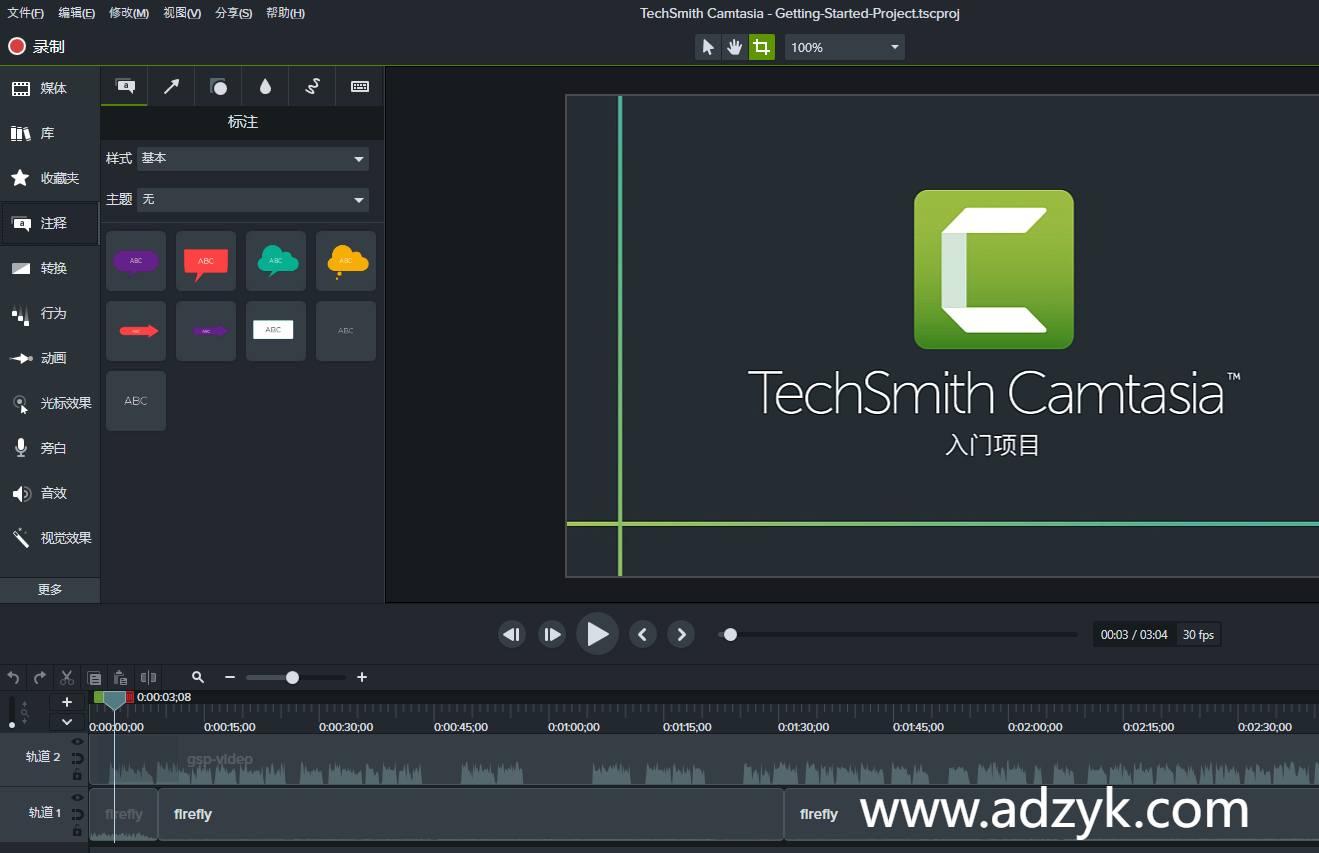
Task: Open the canvas zoom percentage dropdown
Action: 844,46
